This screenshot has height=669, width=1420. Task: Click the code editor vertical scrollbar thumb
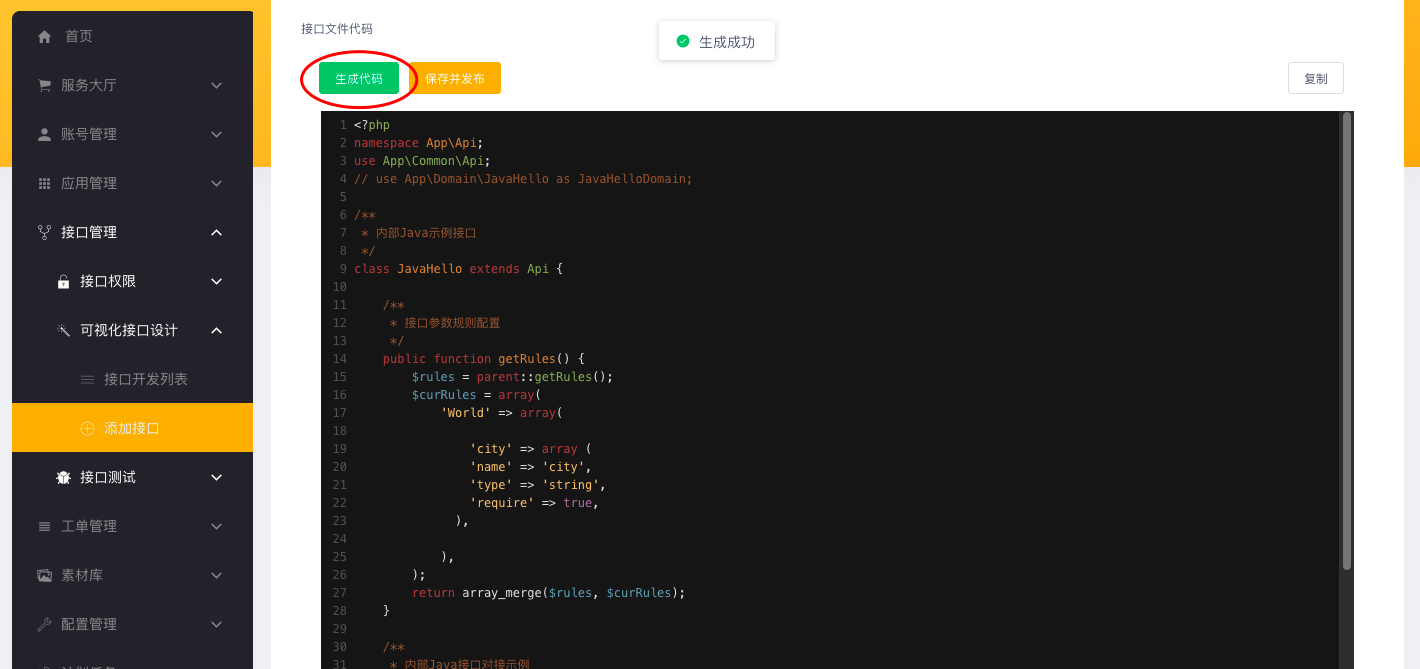1347,340
